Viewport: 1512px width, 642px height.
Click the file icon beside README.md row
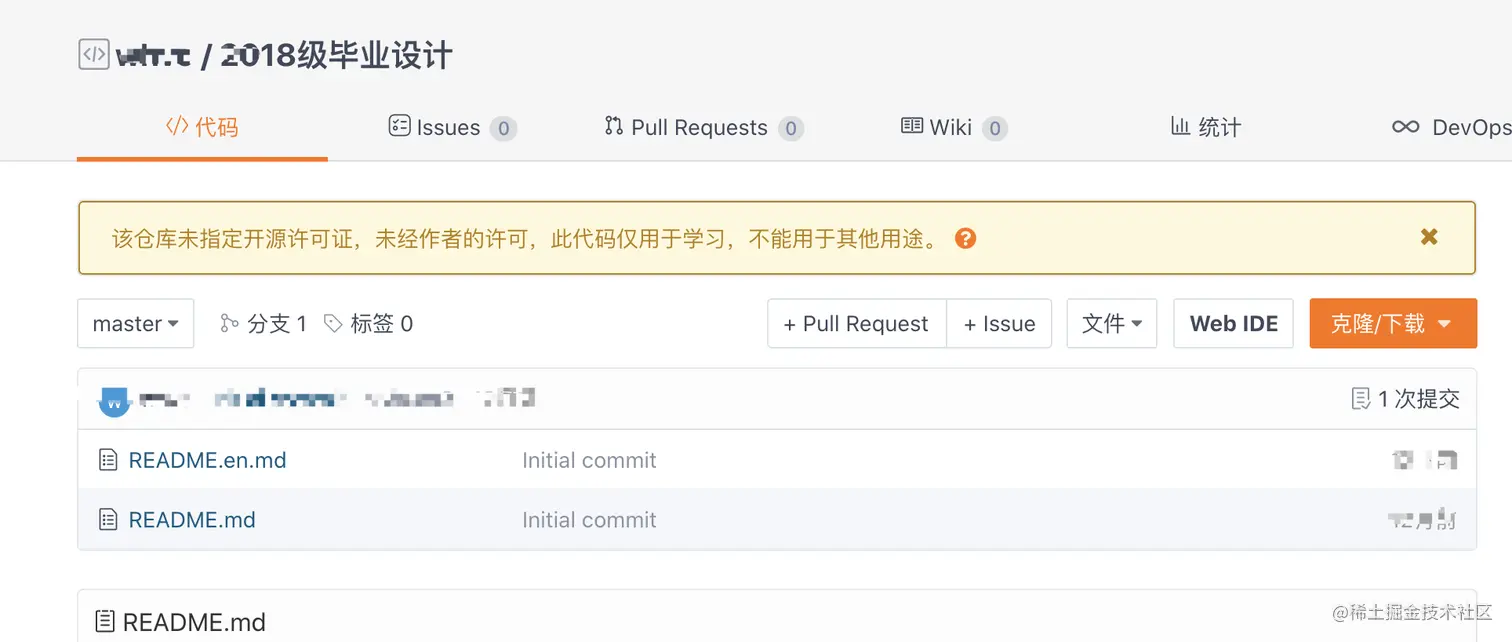coord(108,520)
